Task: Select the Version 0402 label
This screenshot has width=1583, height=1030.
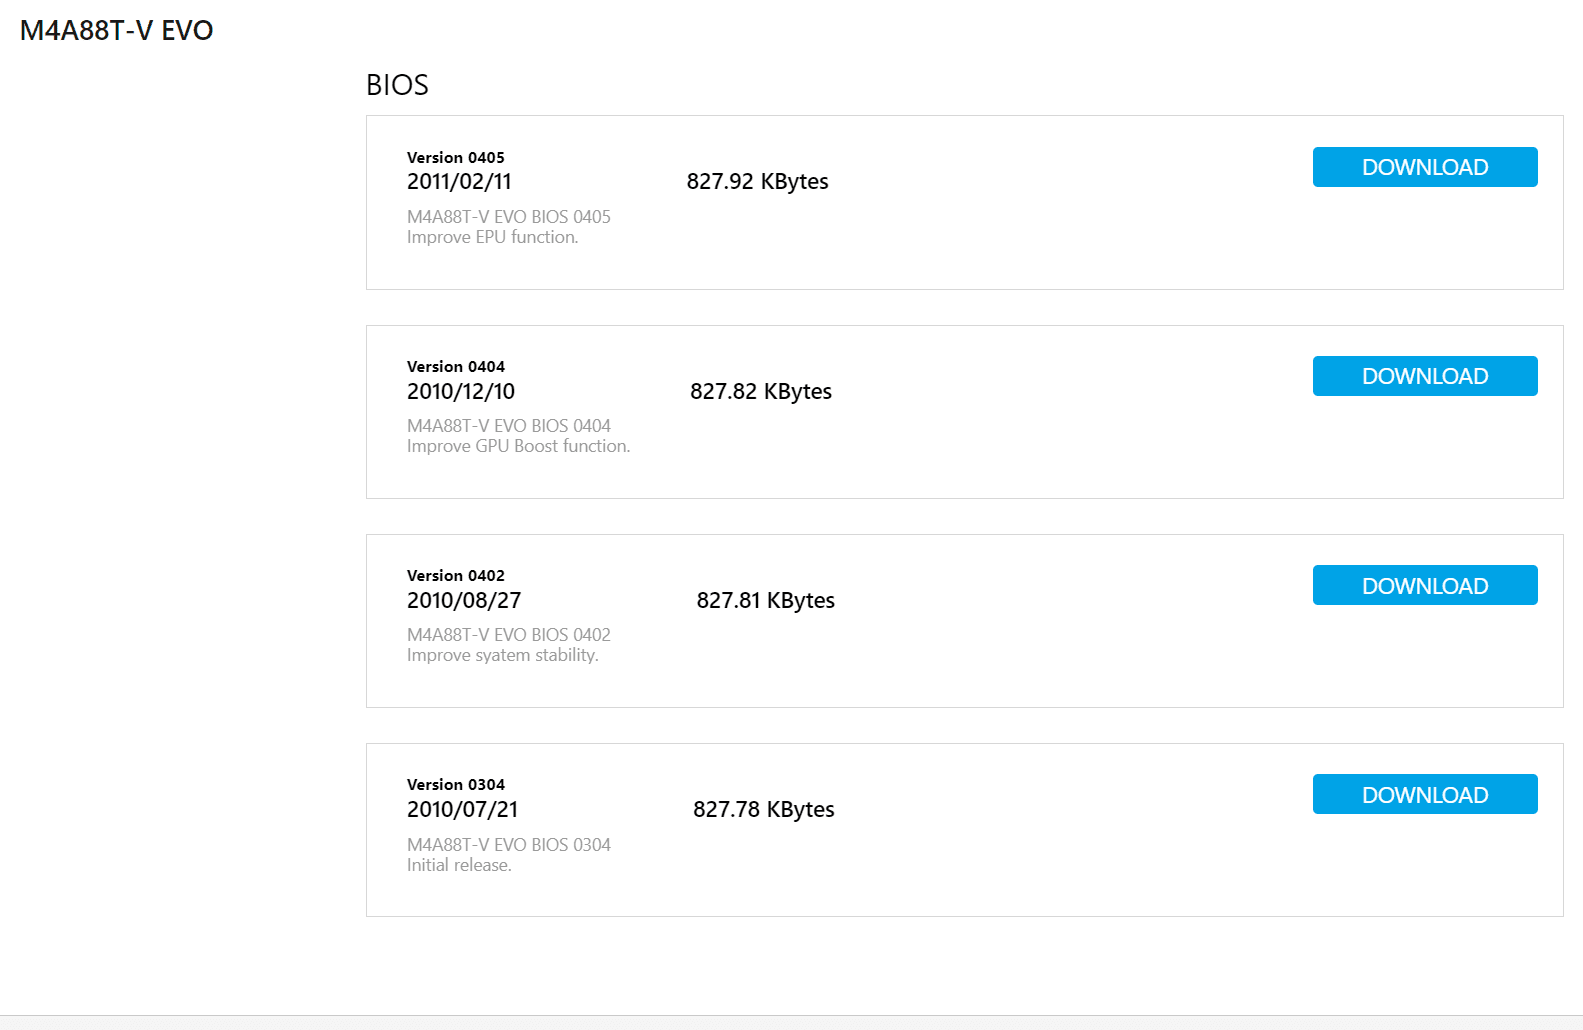Action: tap(456, 575)
